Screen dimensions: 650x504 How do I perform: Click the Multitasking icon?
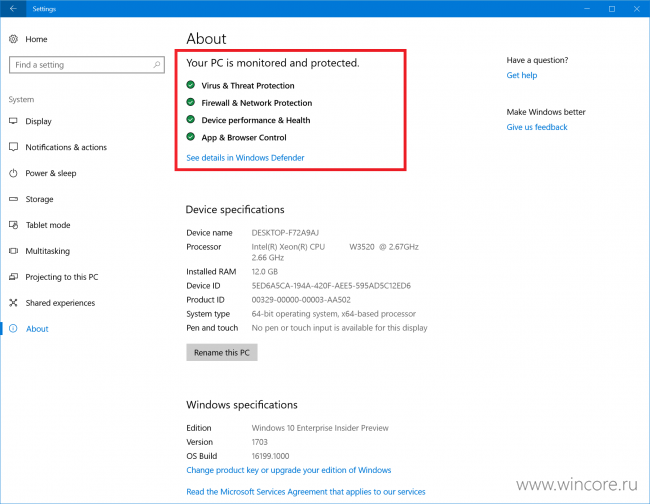point(13,251)
